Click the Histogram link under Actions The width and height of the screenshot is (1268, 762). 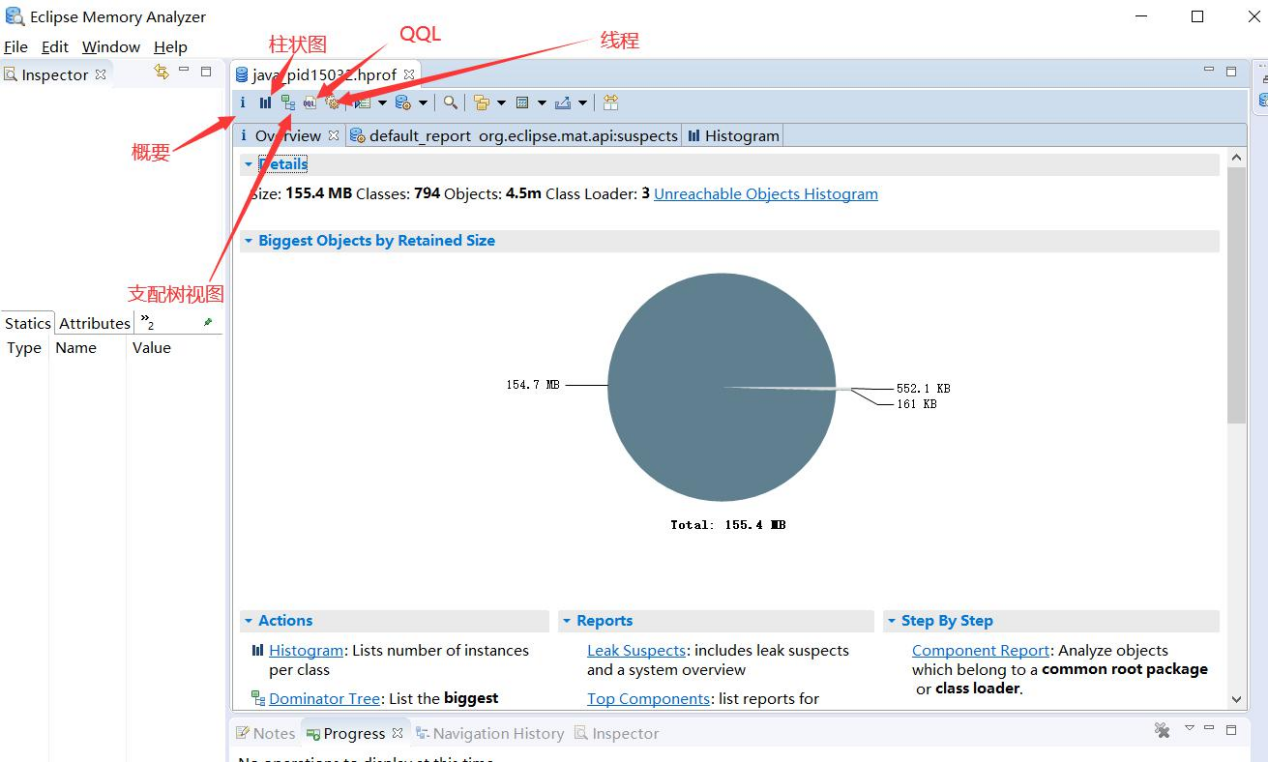pyautogui.click(x=306, y=650)
